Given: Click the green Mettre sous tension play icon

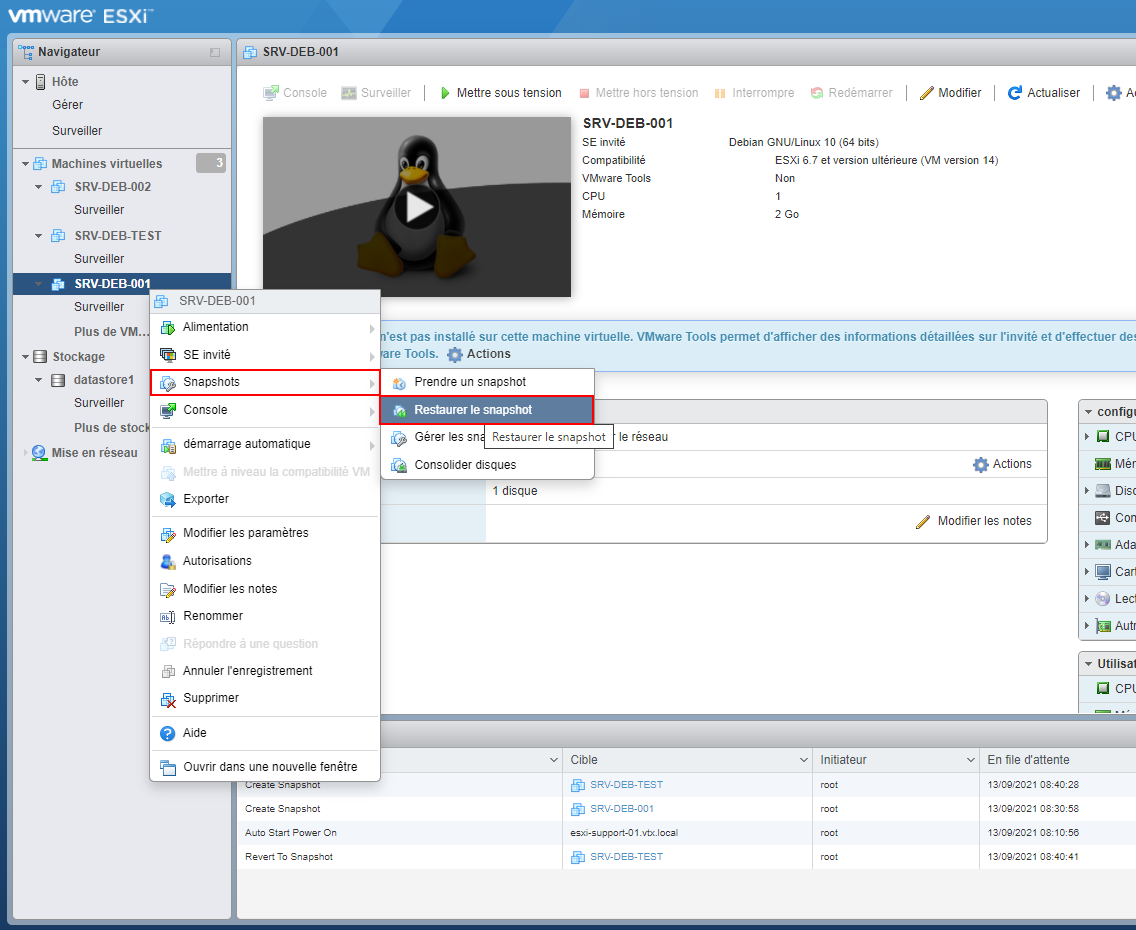Looking at the screenshot, I should pos(445,93).
